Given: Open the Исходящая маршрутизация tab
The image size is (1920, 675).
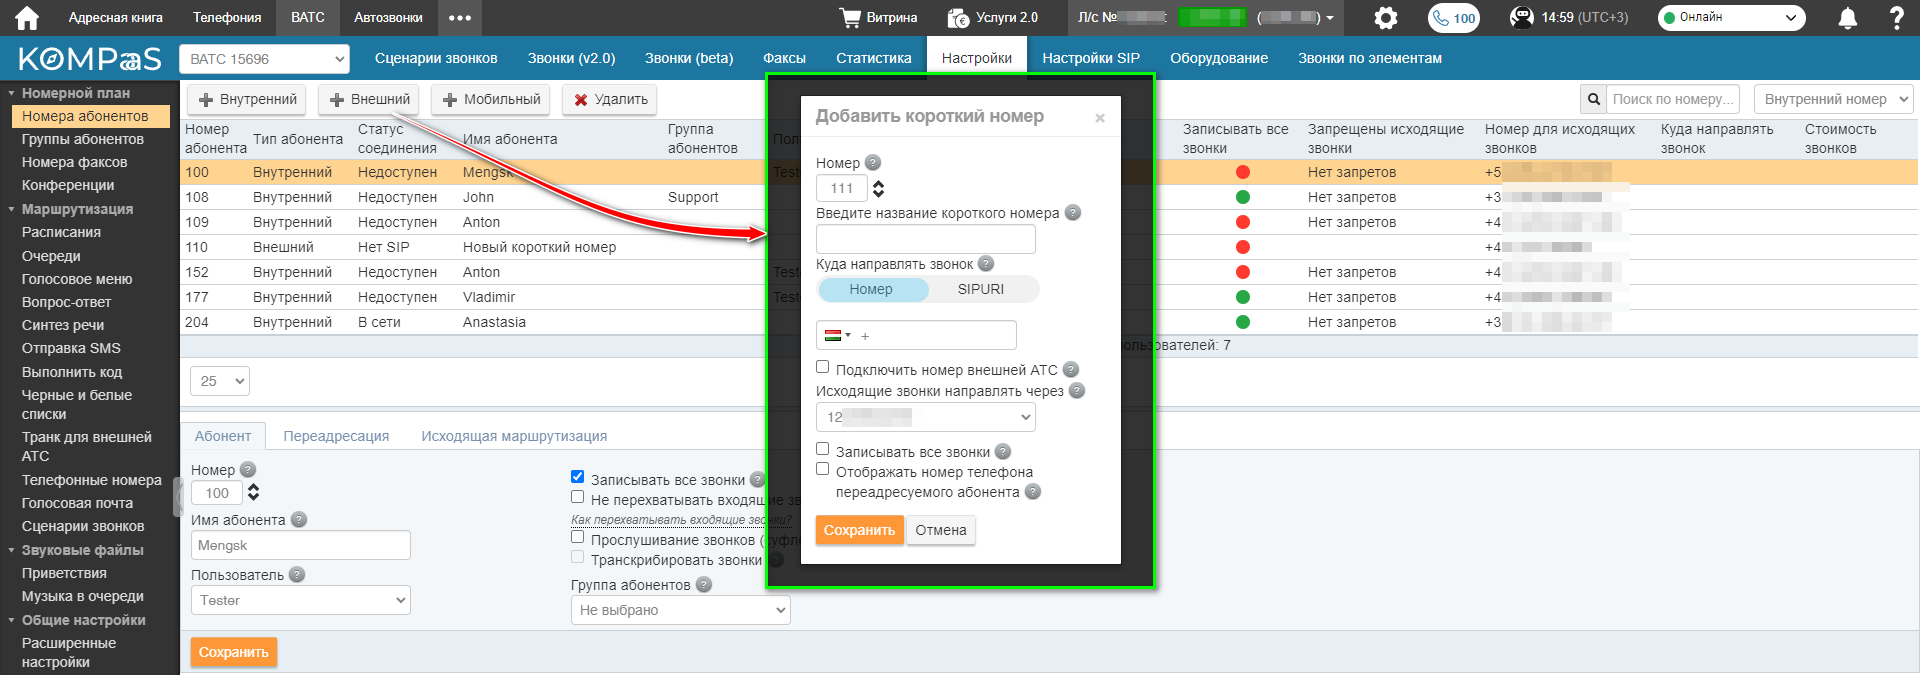Looking at the screenshot, I should 514,436.
